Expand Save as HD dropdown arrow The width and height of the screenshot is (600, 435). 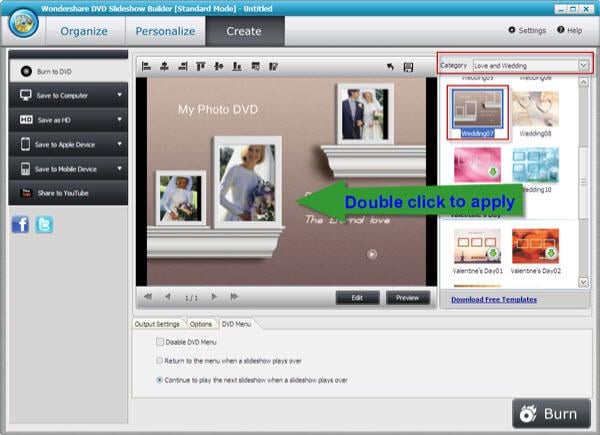point(119,119)
